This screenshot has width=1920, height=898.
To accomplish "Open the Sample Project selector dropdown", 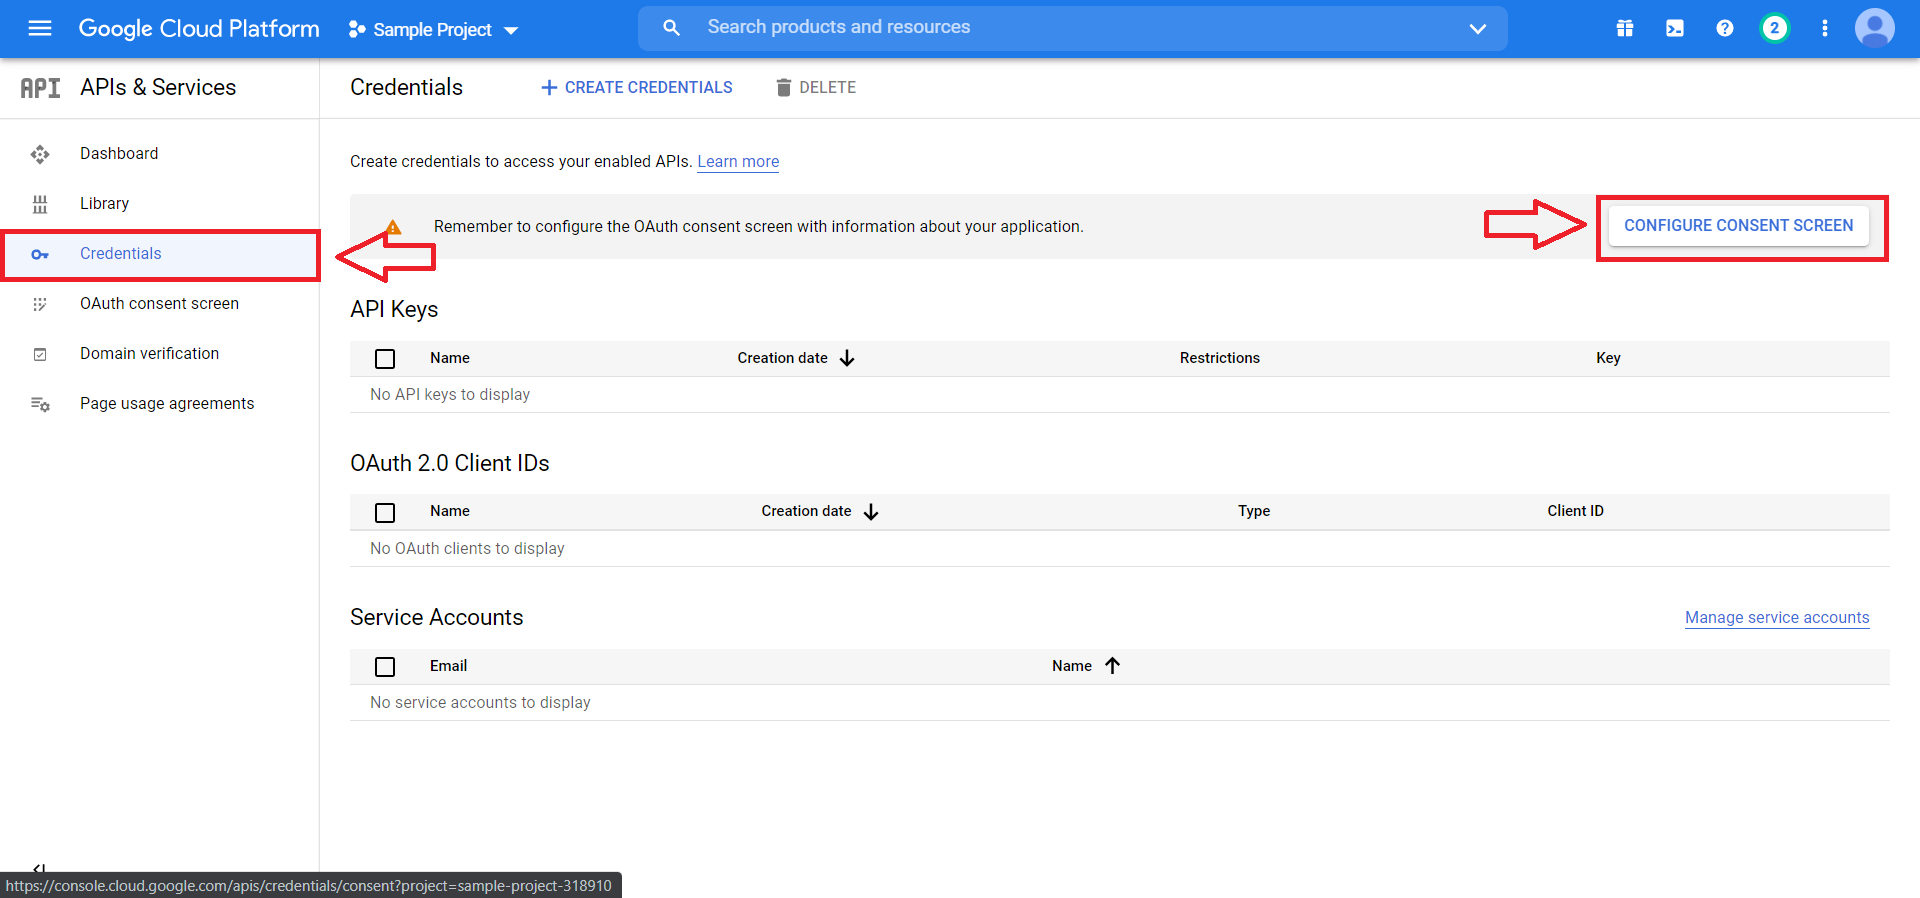I will (x=433, y=30).
